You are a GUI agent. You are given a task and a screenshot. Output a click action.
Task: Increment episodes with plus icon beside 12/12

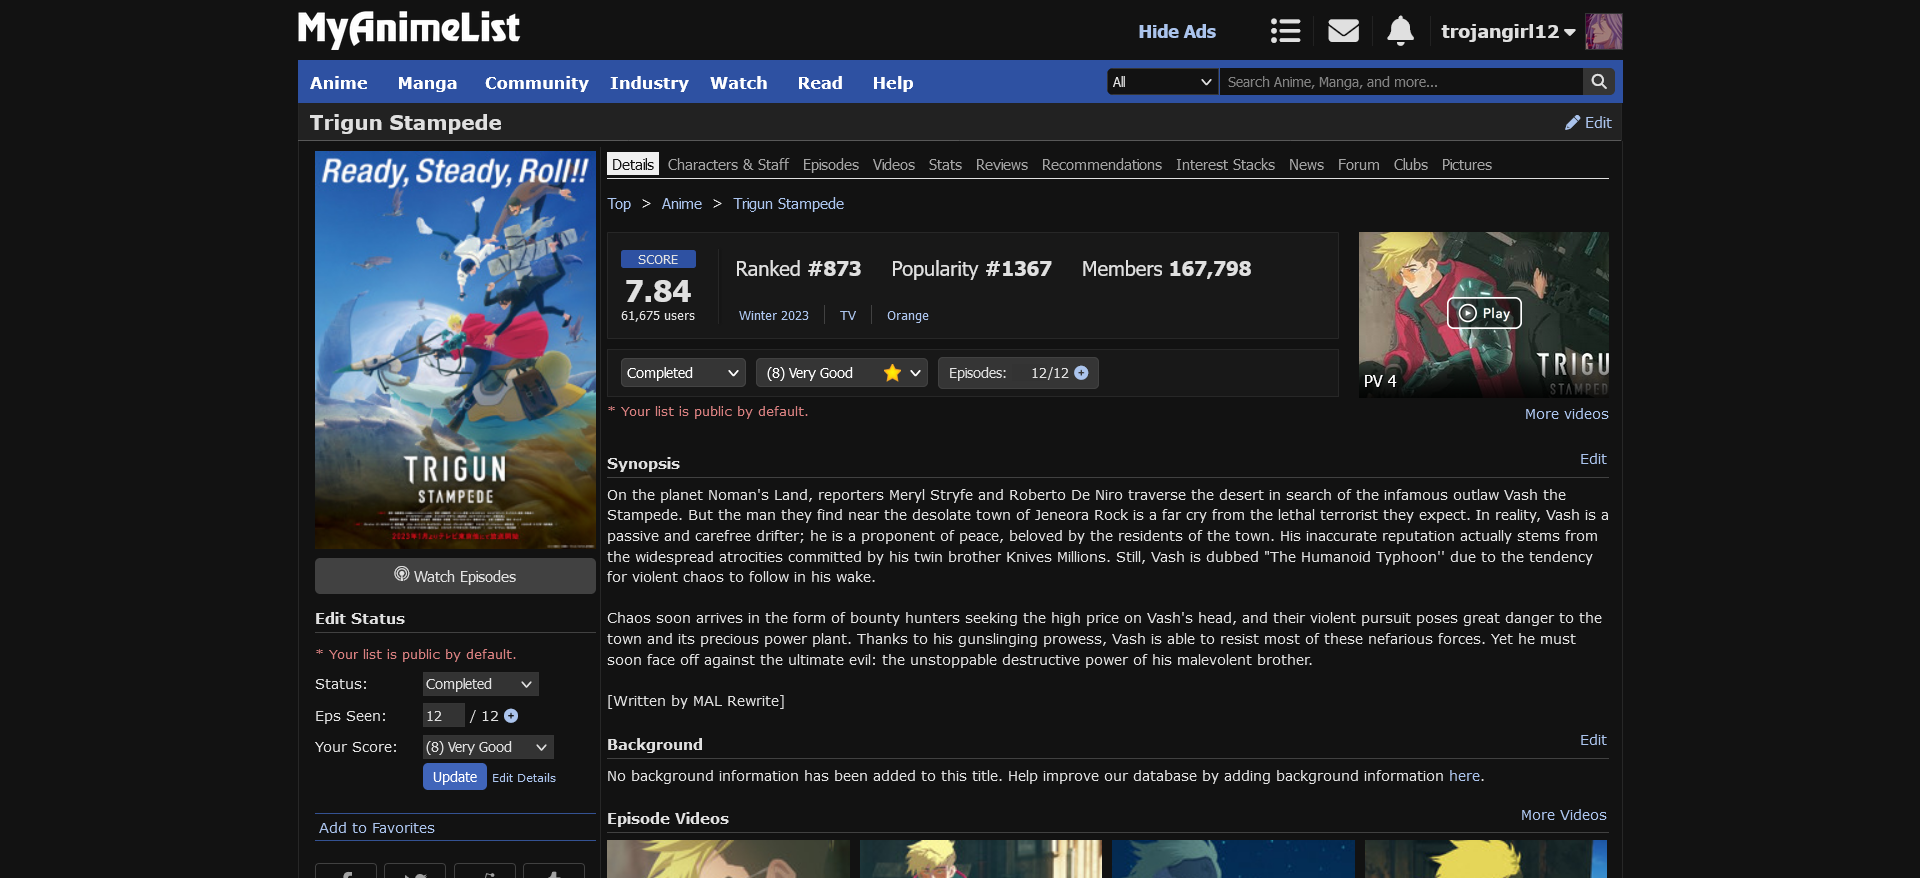coord(1081,373)
